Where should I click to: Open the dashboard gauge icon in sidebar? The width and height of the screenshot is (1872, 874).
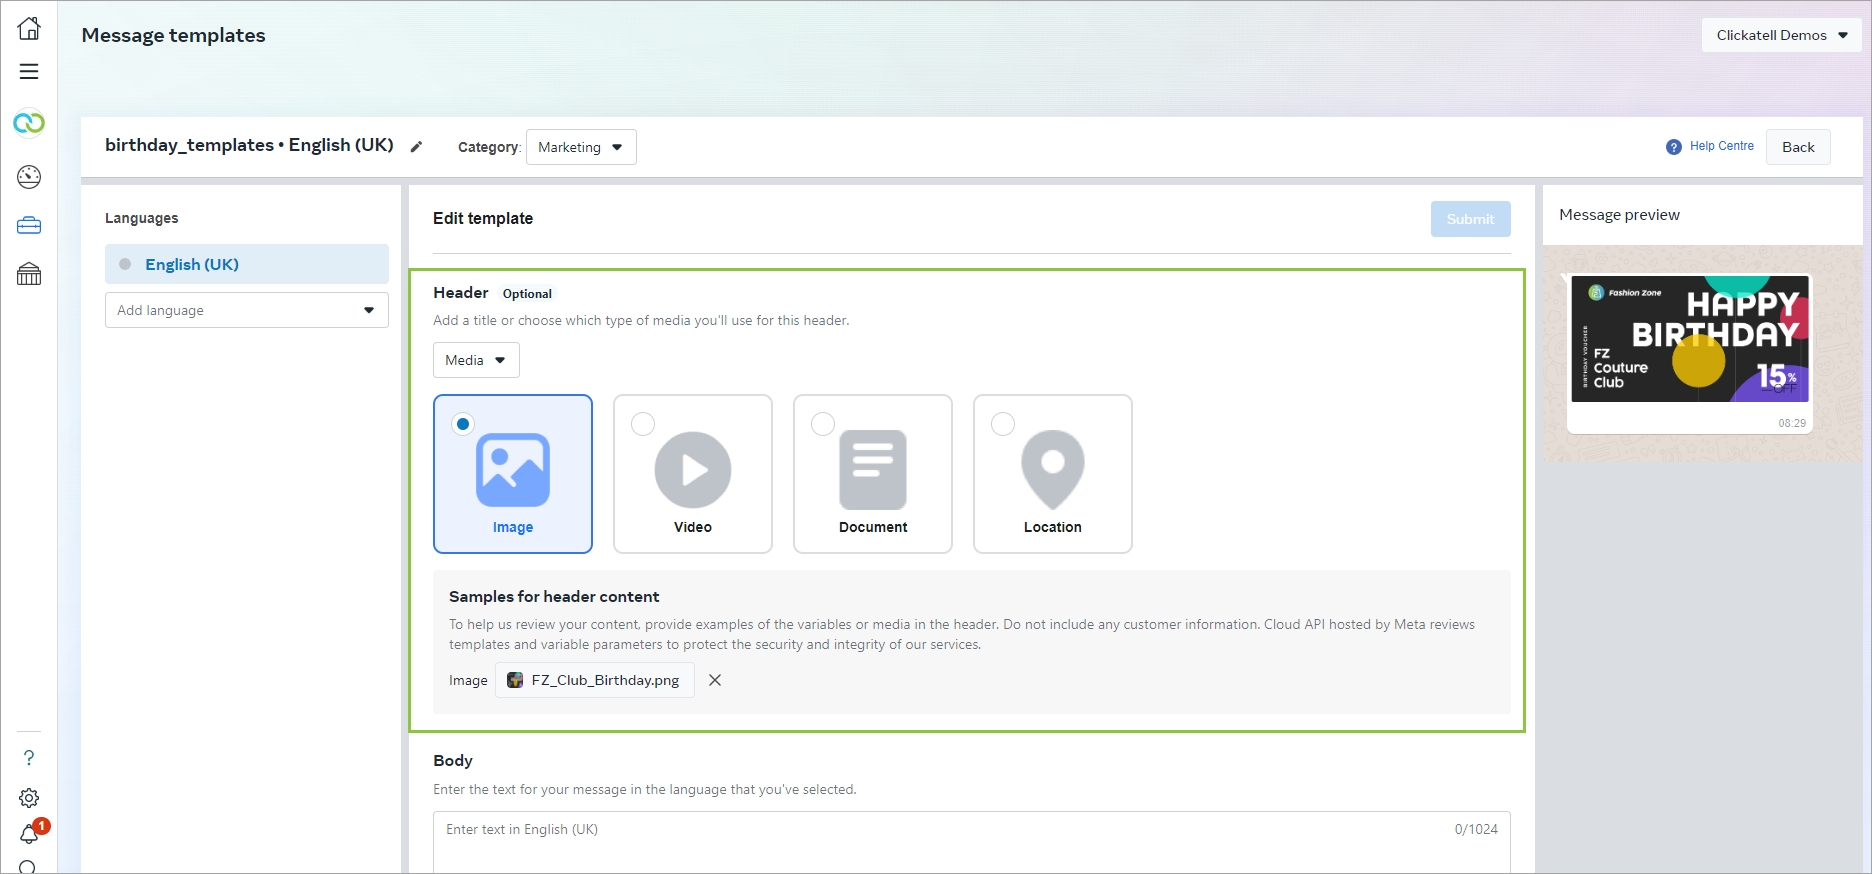point(29,177)
